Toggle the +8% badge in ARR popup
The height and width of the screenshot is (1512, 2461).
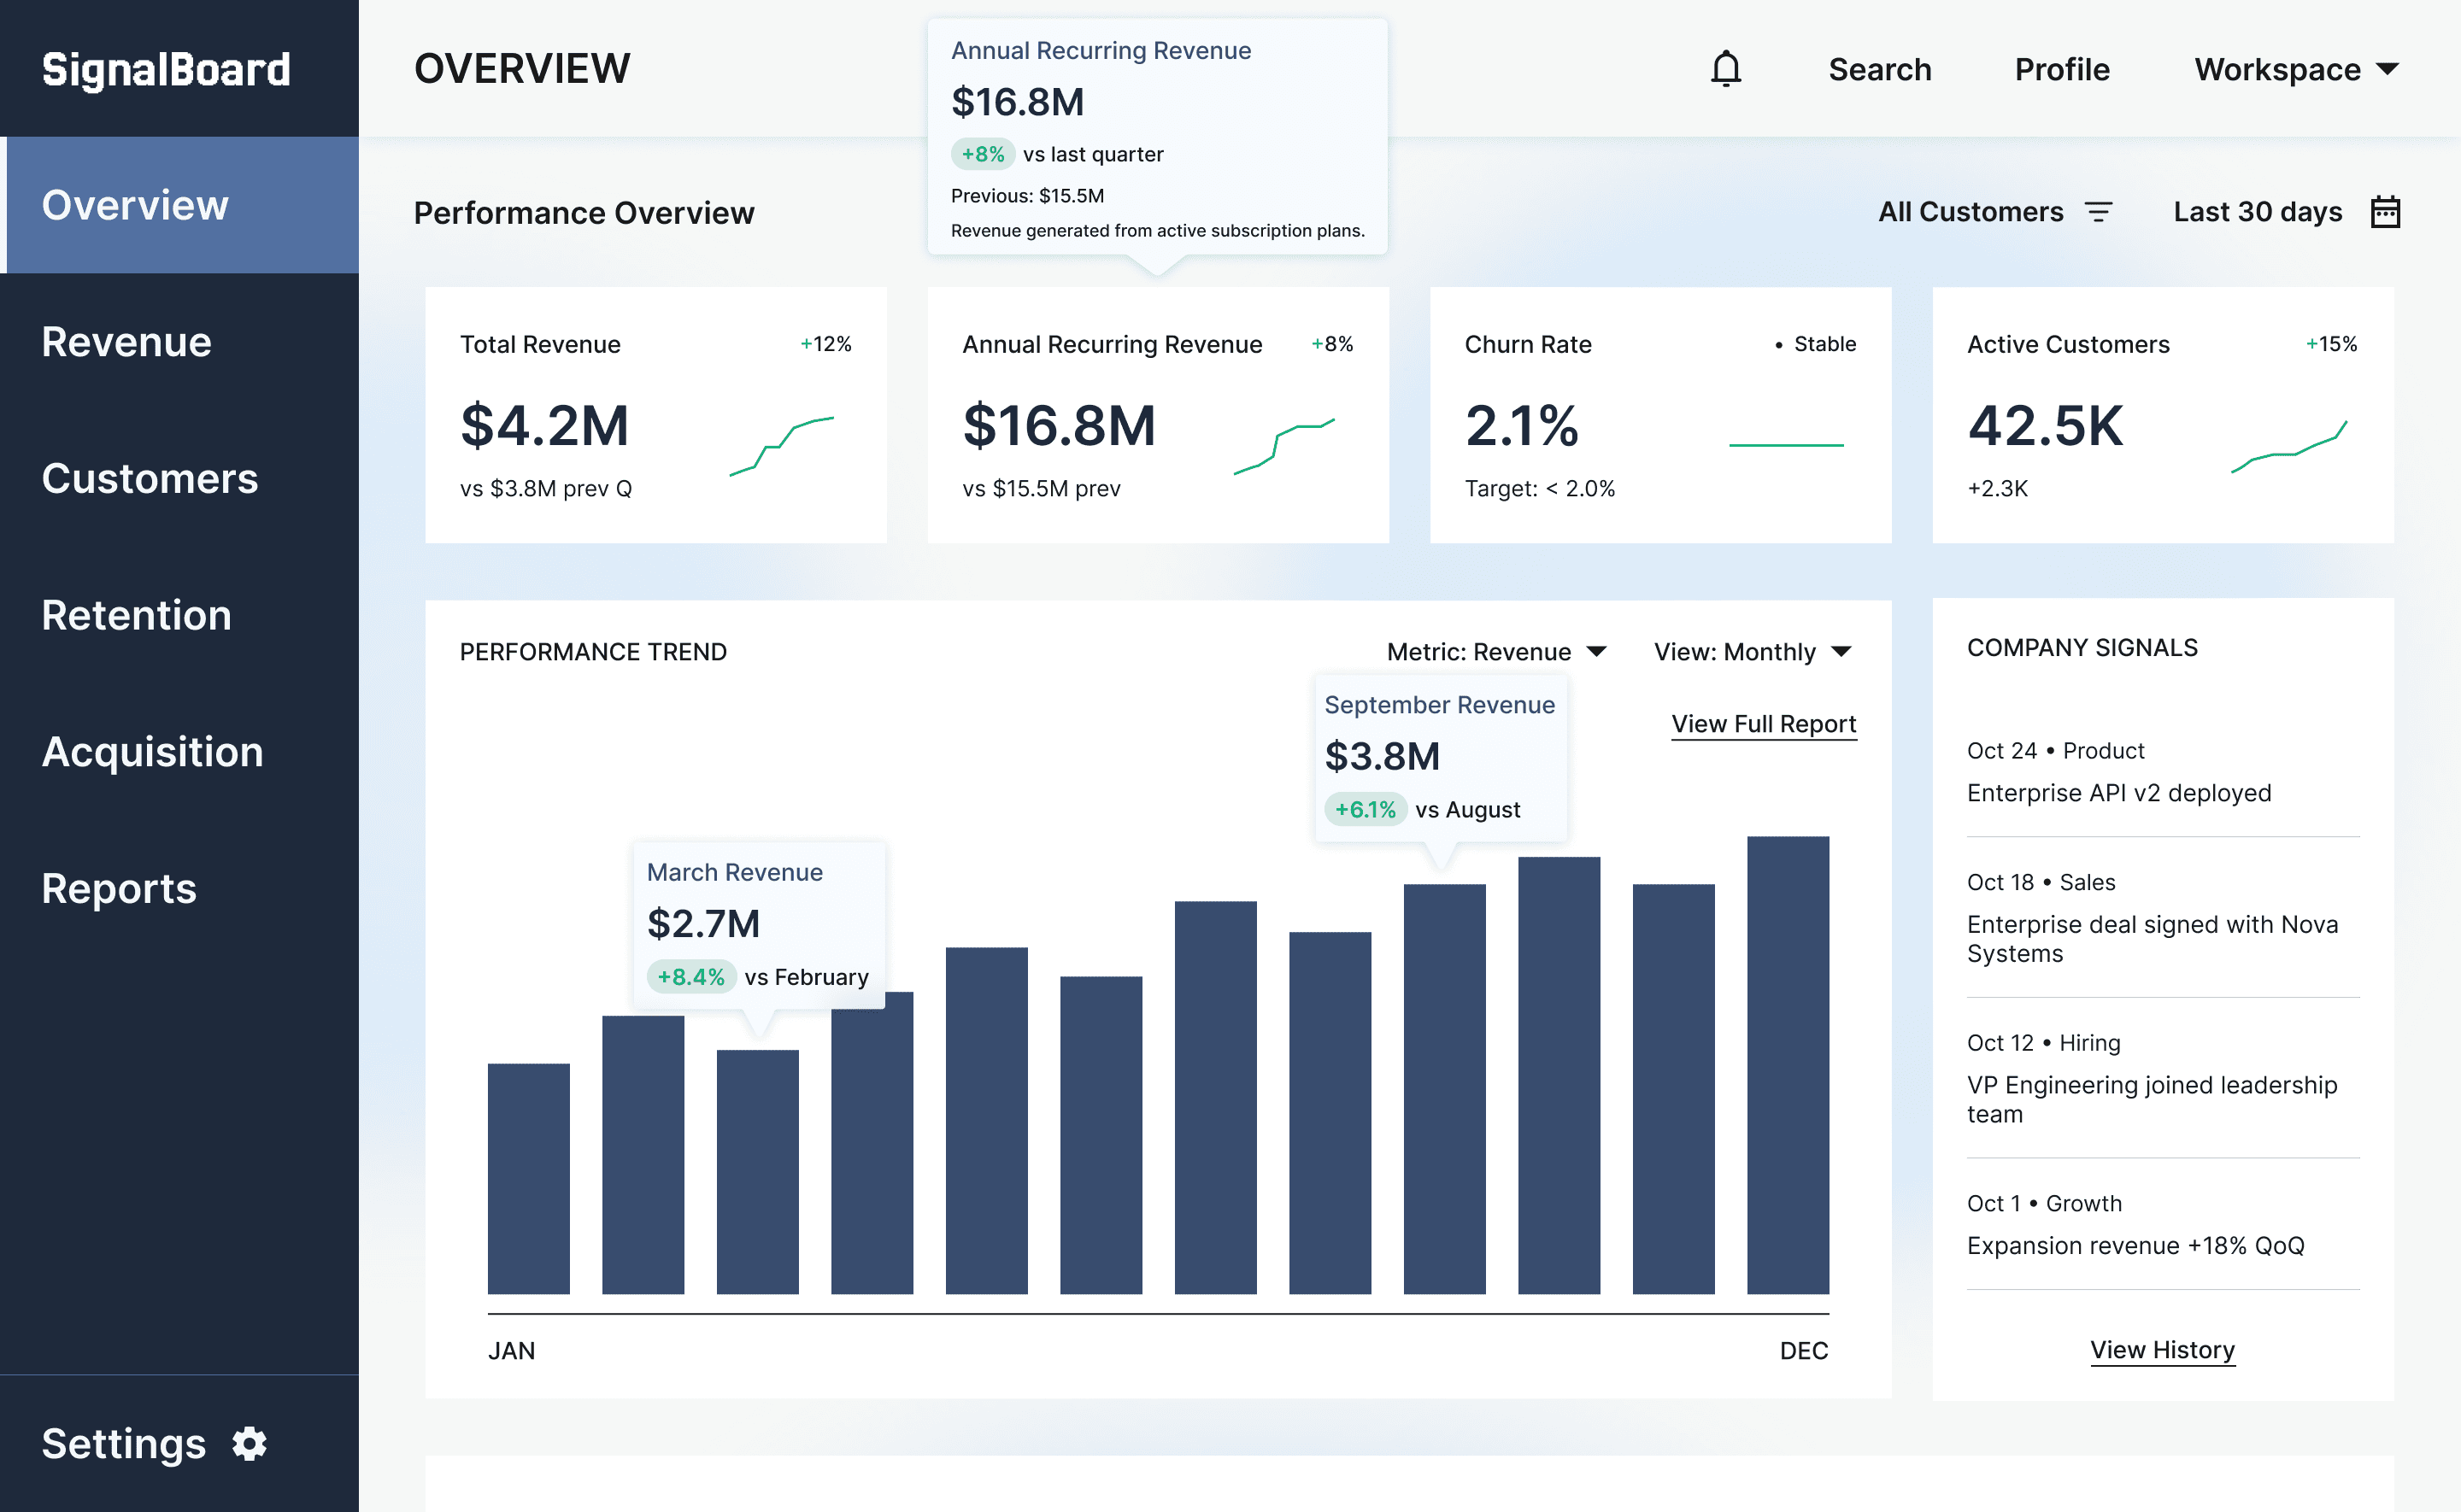click(983, 154)
